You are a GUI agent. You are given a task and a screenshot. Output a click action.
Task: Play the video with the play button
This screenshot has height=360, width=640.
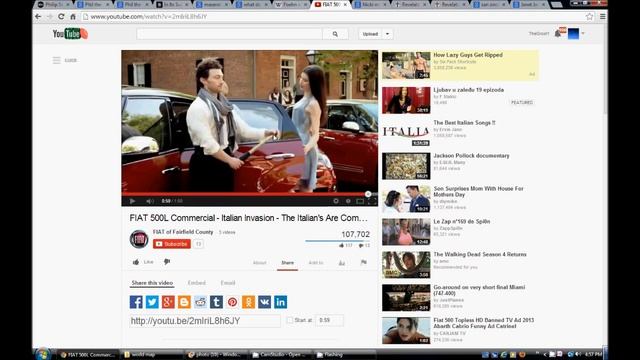[132, 201]
